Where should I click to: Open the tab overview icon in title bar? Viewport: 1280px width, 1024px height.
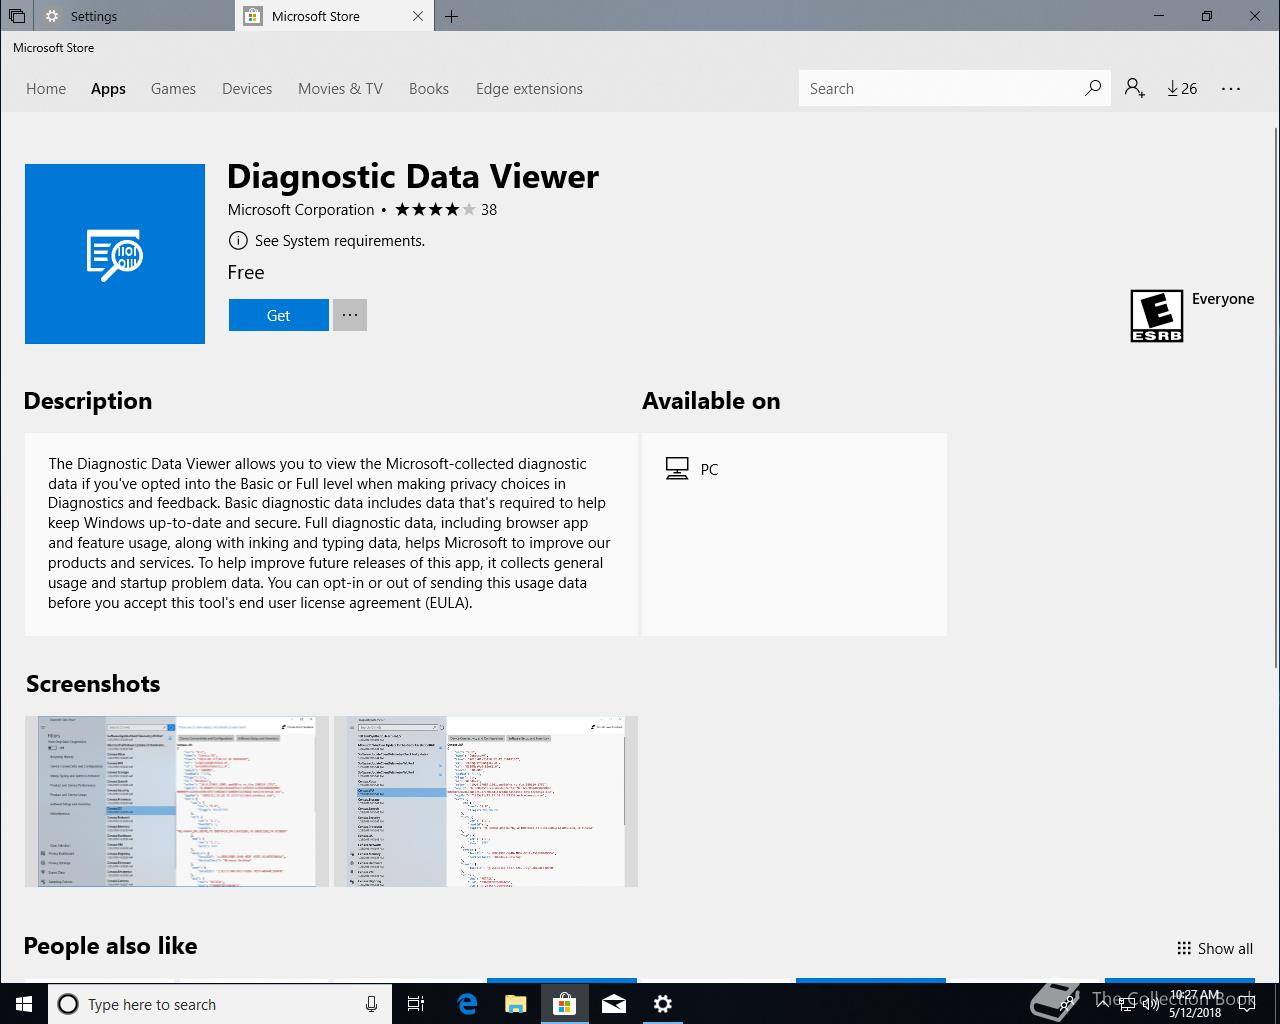pos(17,16)
